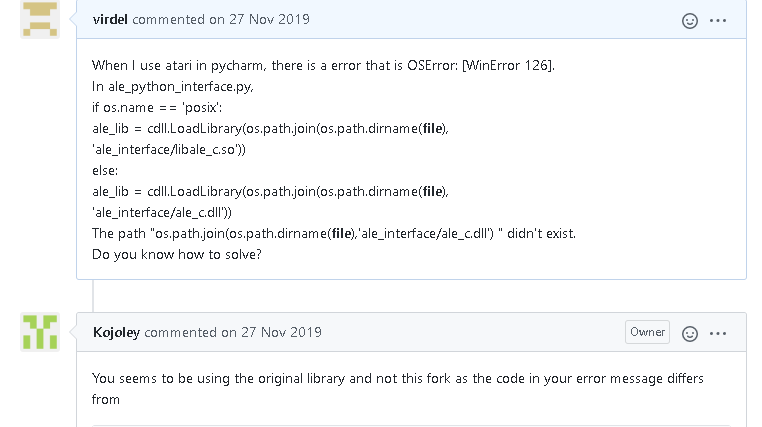Click the 'else:' line in virdel's comment
Viewport: 762px width, 427px height.
point(106,170)
